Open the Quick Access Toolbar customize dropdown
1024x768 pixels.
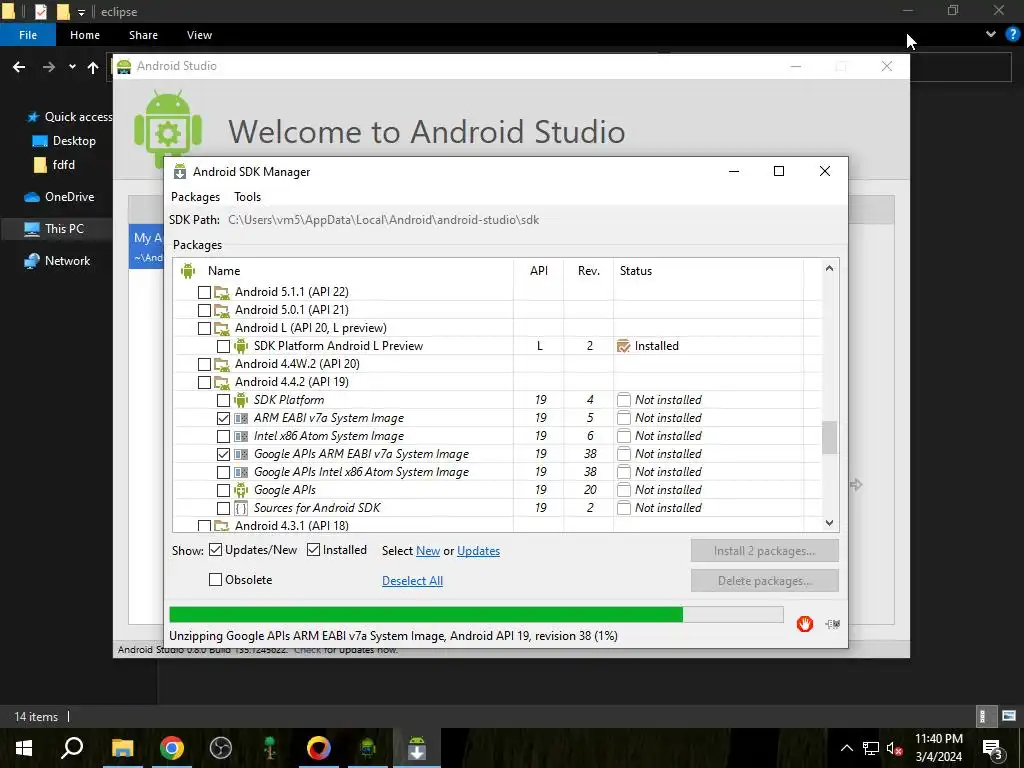(81, 12)
